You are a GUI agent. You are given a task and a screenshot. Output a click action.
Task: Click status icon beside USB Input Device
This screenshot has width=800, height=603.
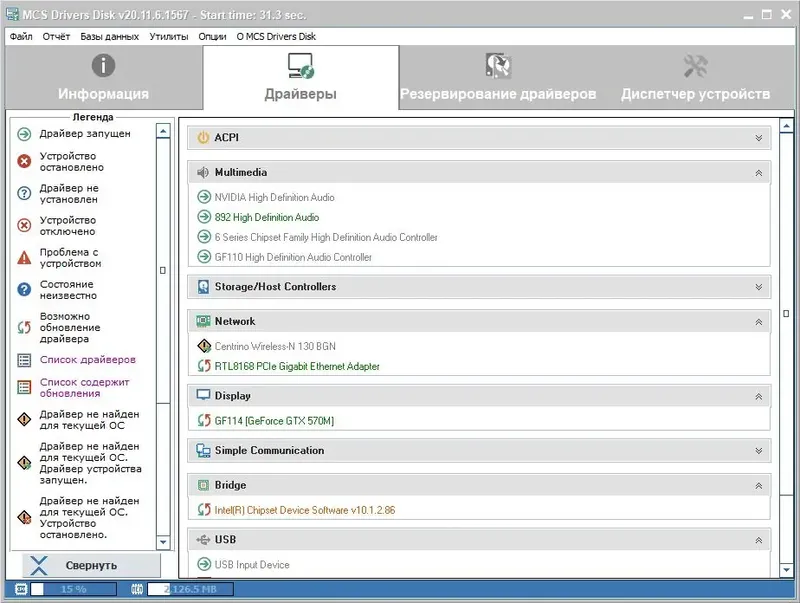(x=204, y=564)
